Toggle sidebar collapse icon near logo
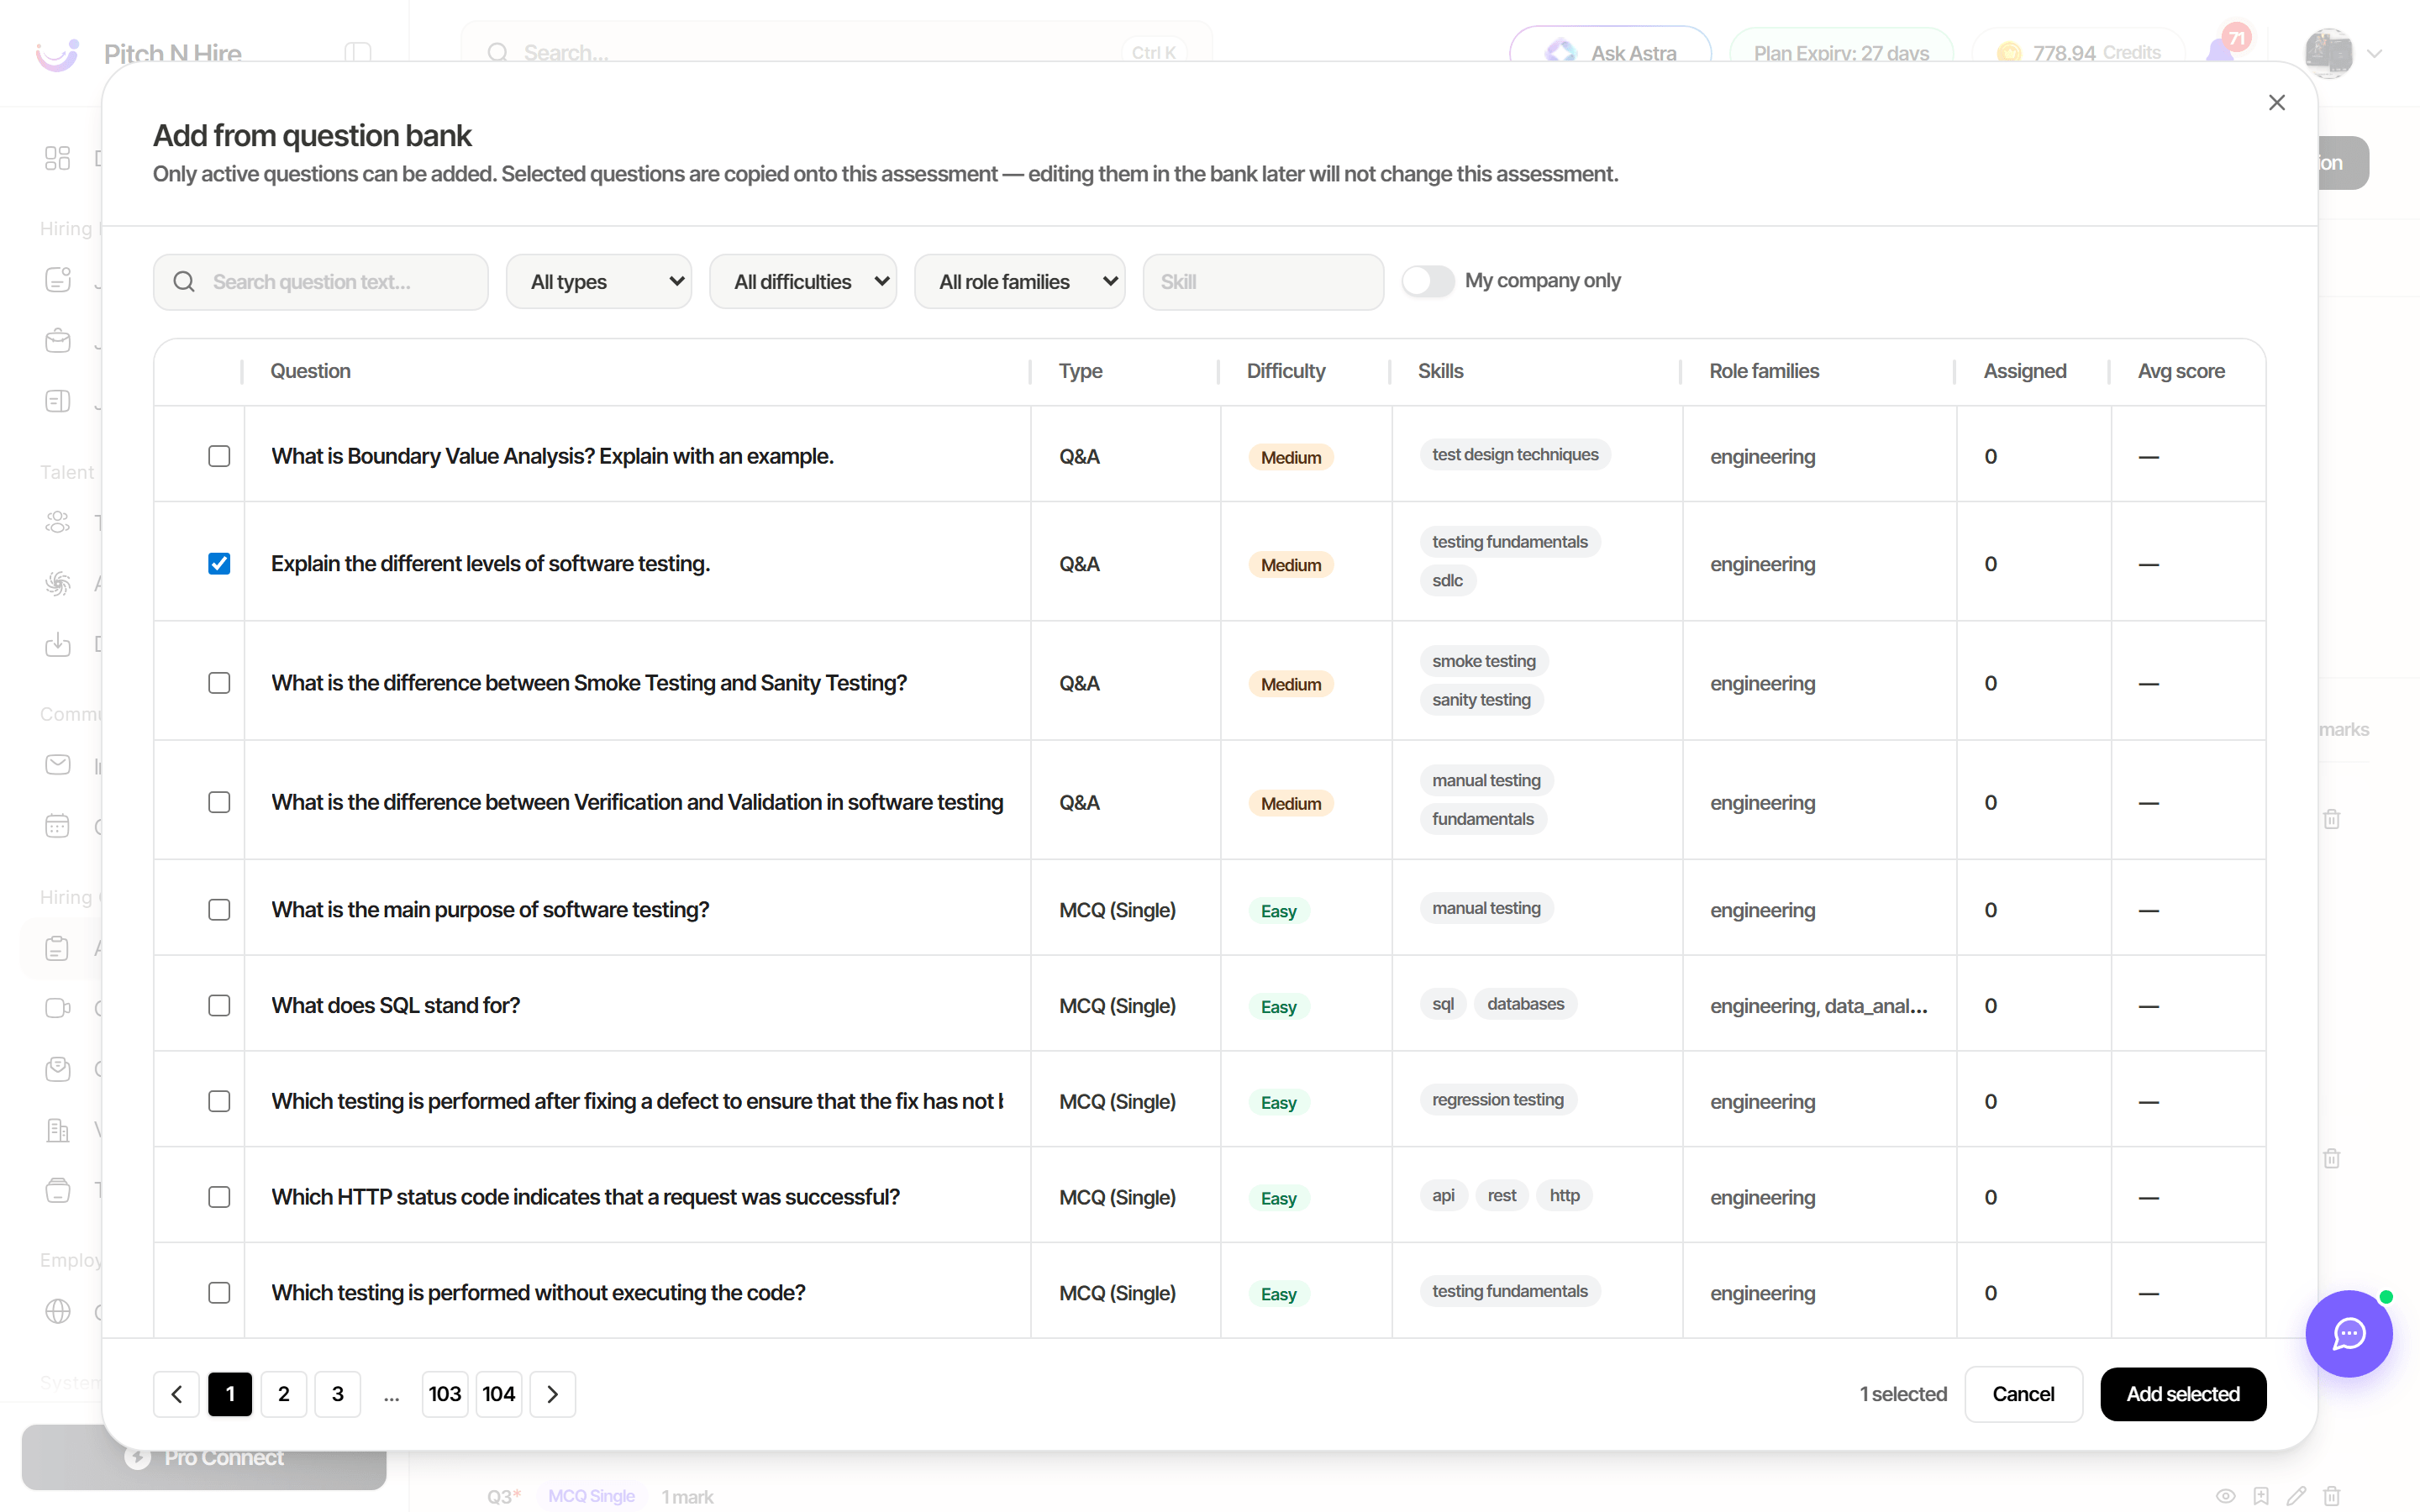 click(x=357, y=52)
